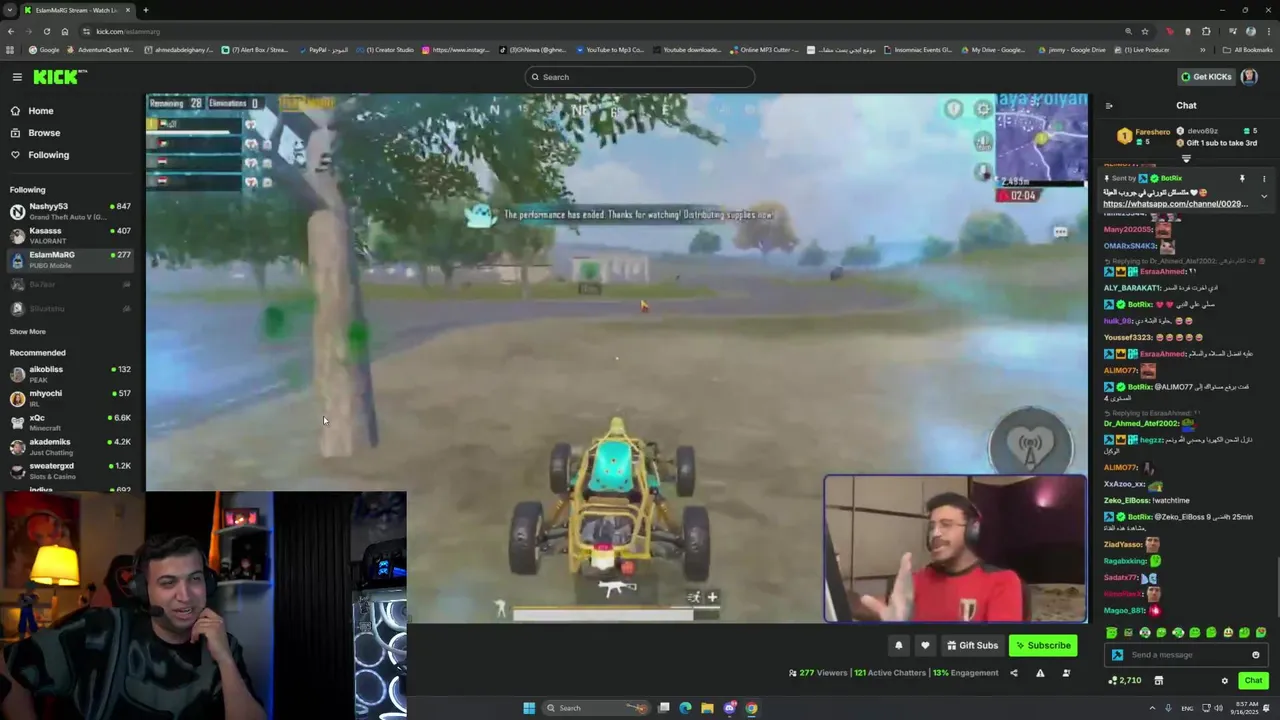
Task: Click the 277 Viewers count
Action: pyautogui.click(x=818, y=673)
